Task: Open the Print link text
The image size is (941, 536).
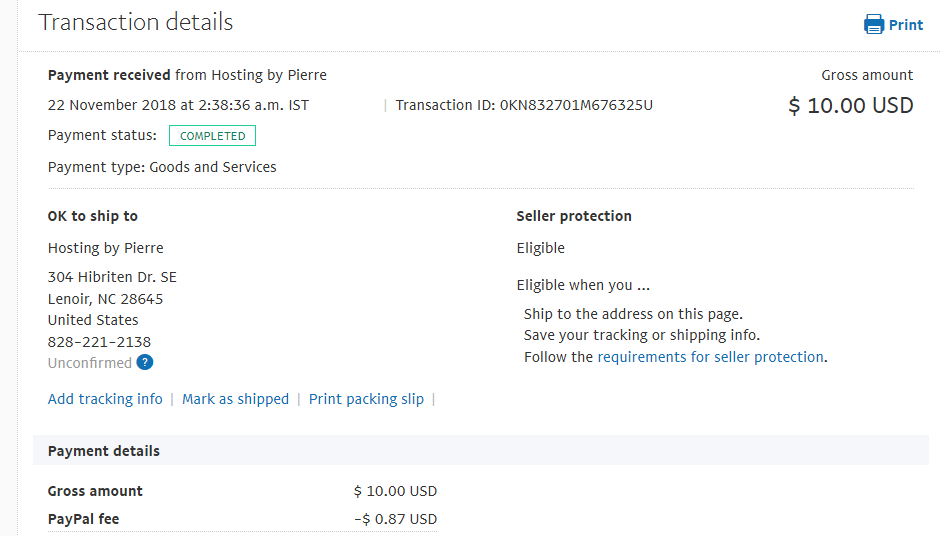Action: click(906, 25)
